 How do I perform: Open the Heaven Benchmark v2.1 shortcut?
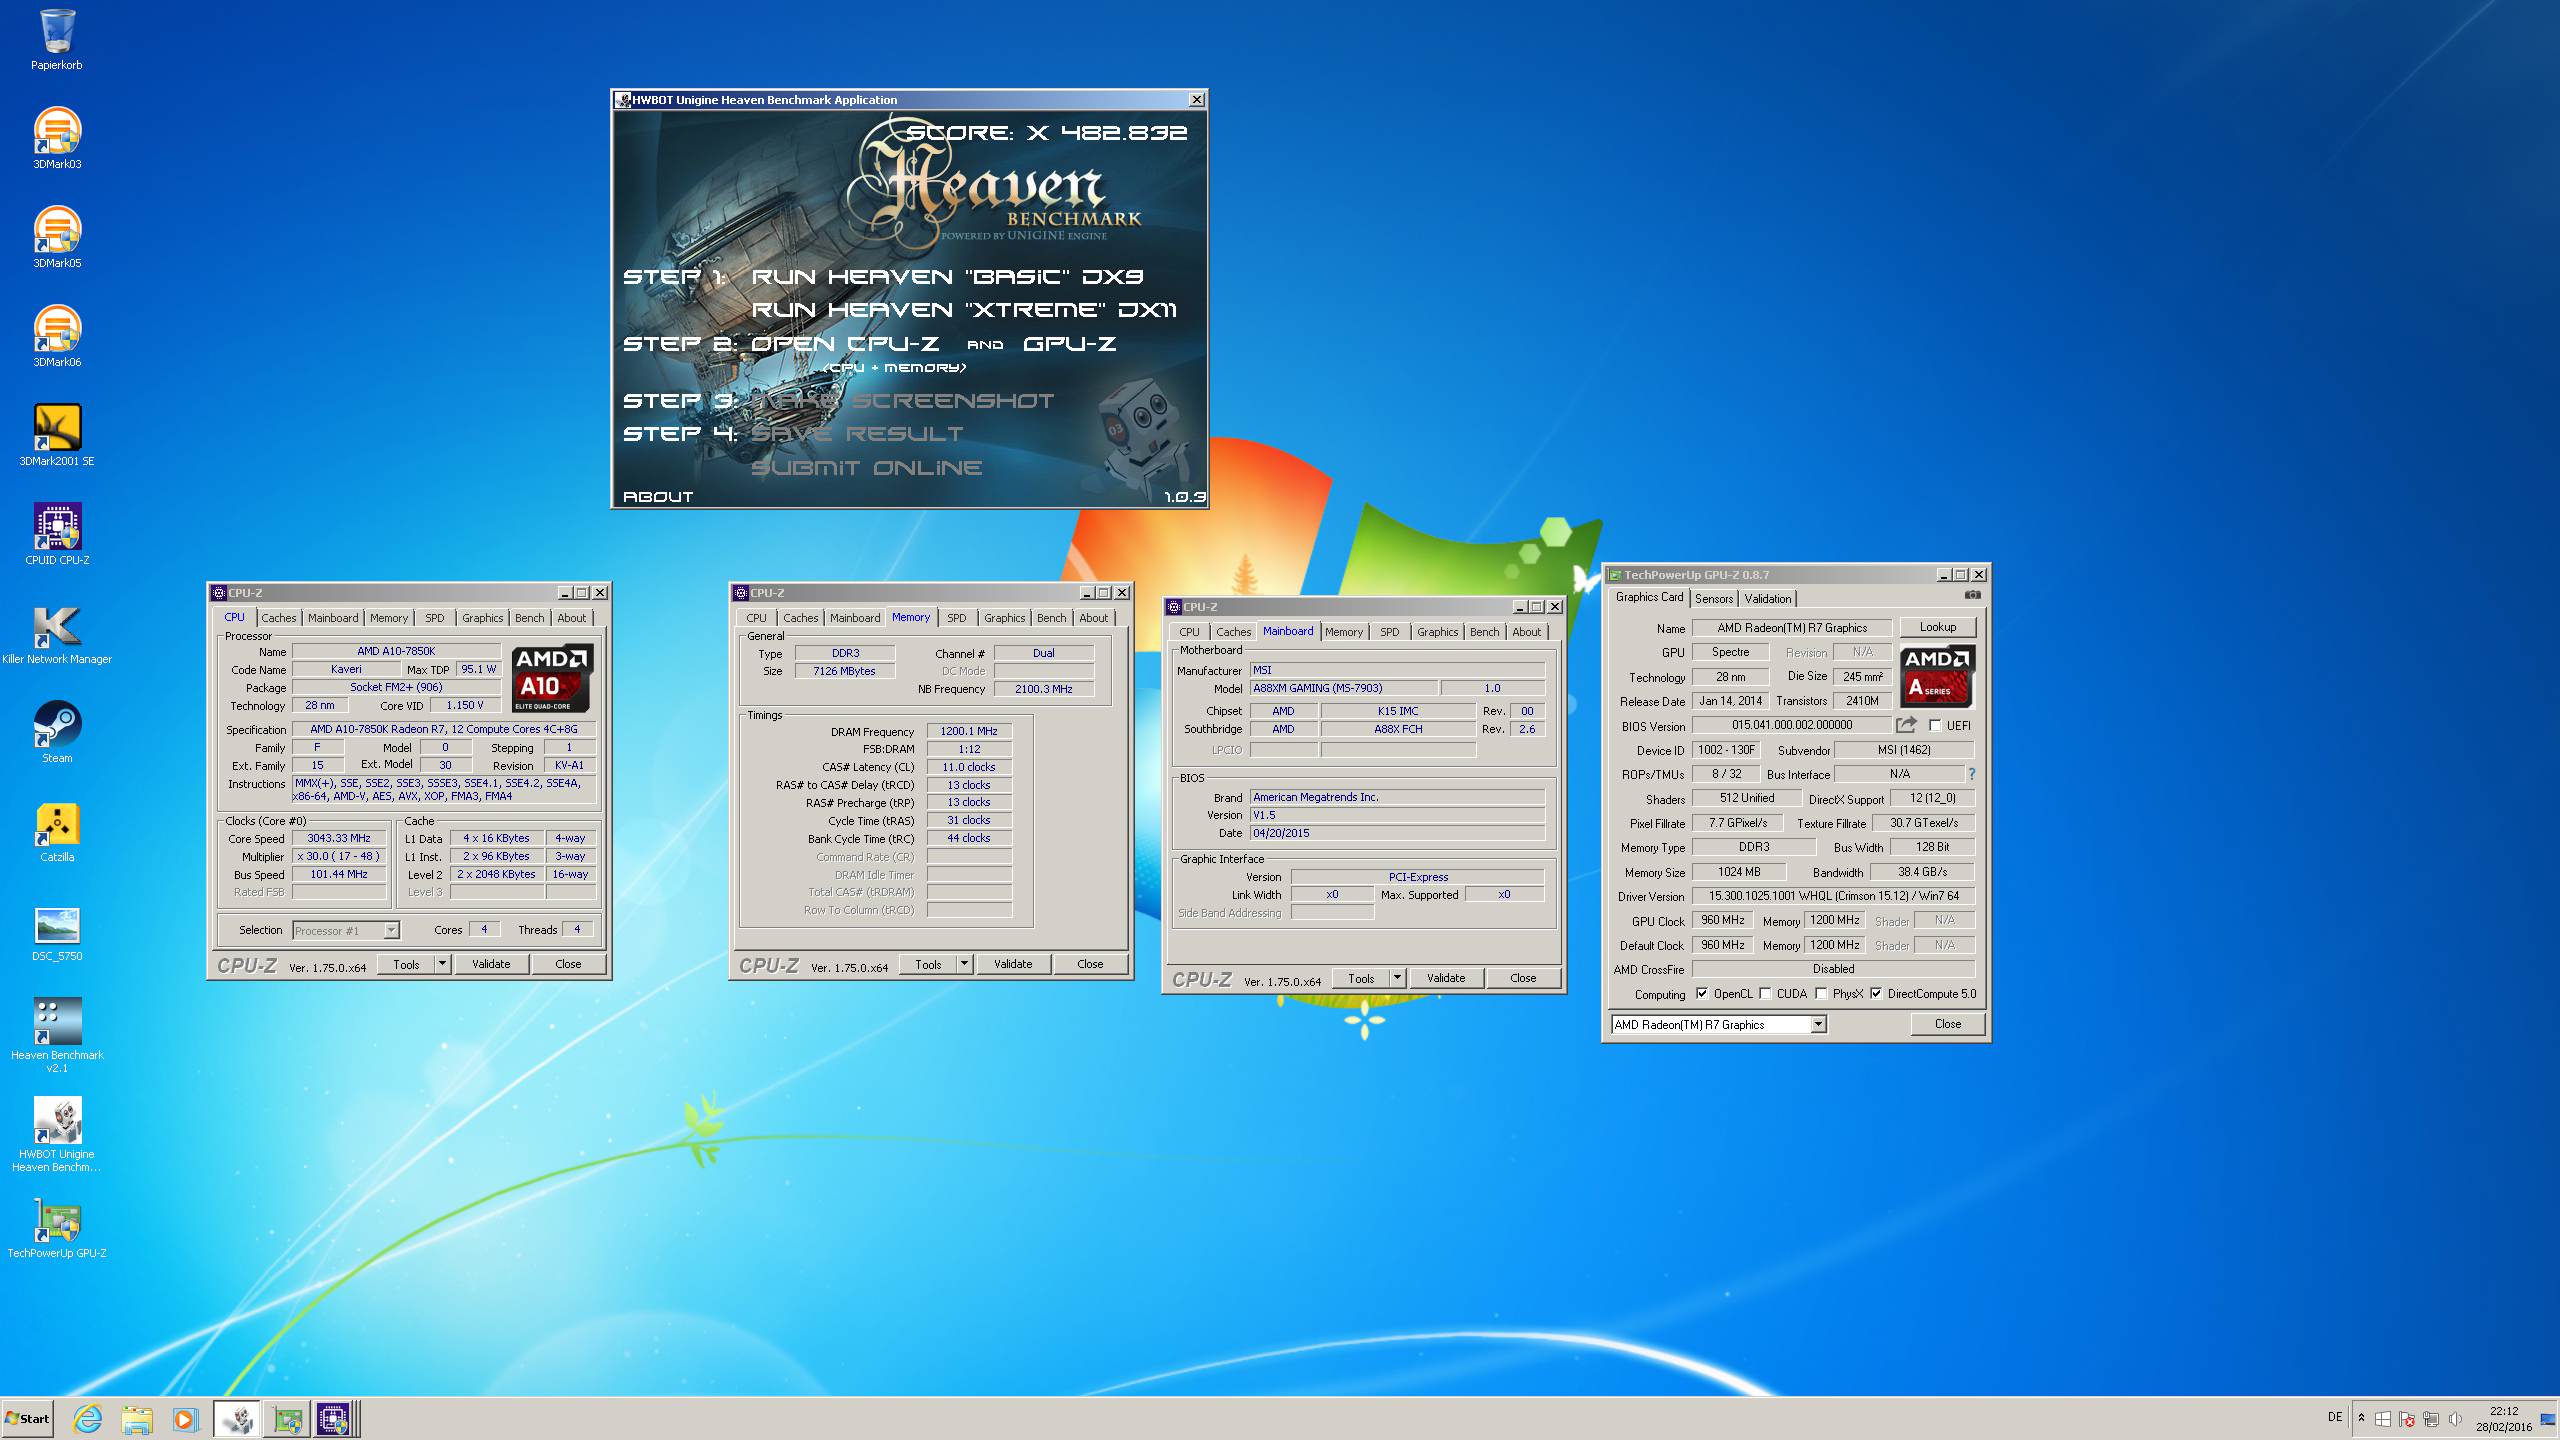tap(57, 1035)
